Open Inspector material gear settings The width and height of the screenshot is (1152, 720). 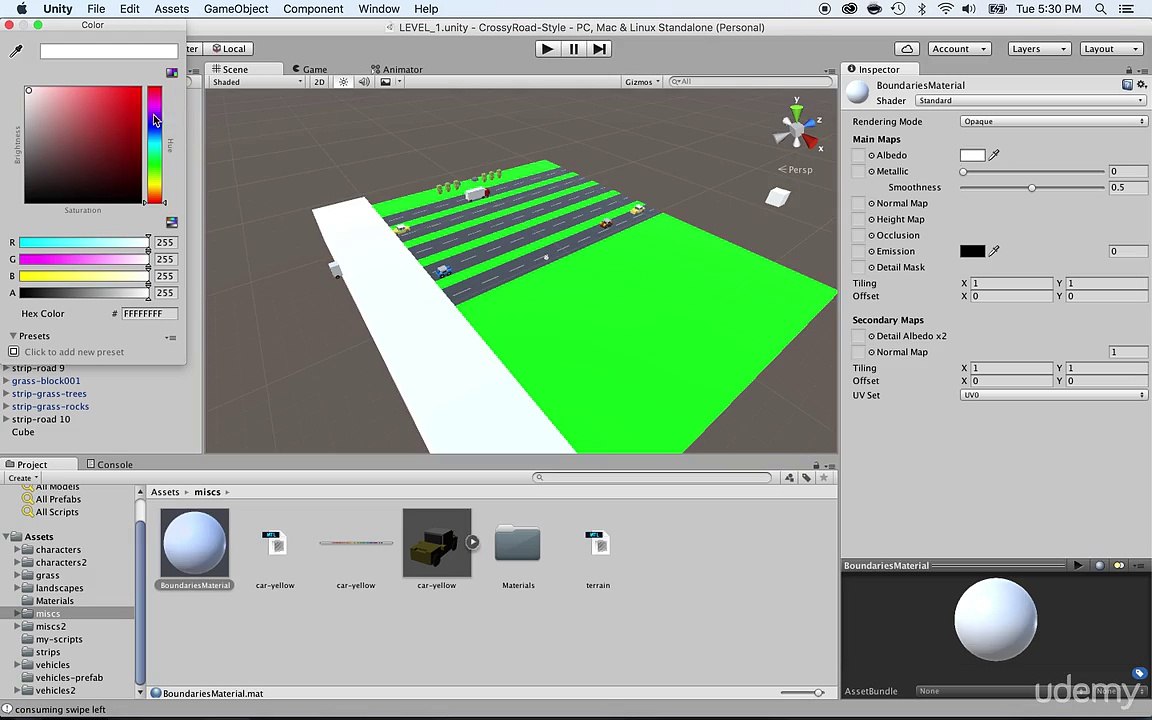[1142, 85]
